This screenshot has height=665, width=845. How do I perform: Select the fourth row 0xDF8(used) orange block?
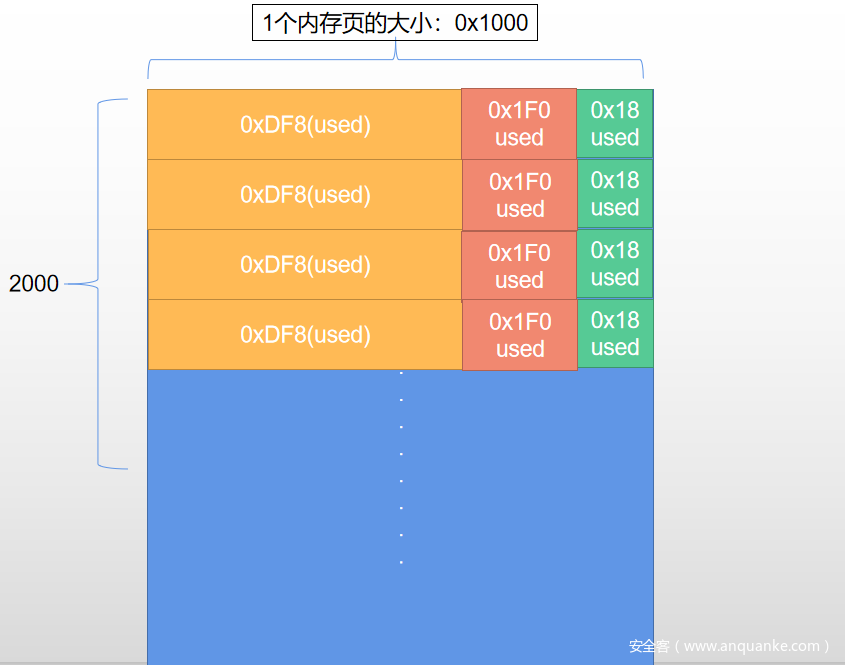[x=305, y=335]
